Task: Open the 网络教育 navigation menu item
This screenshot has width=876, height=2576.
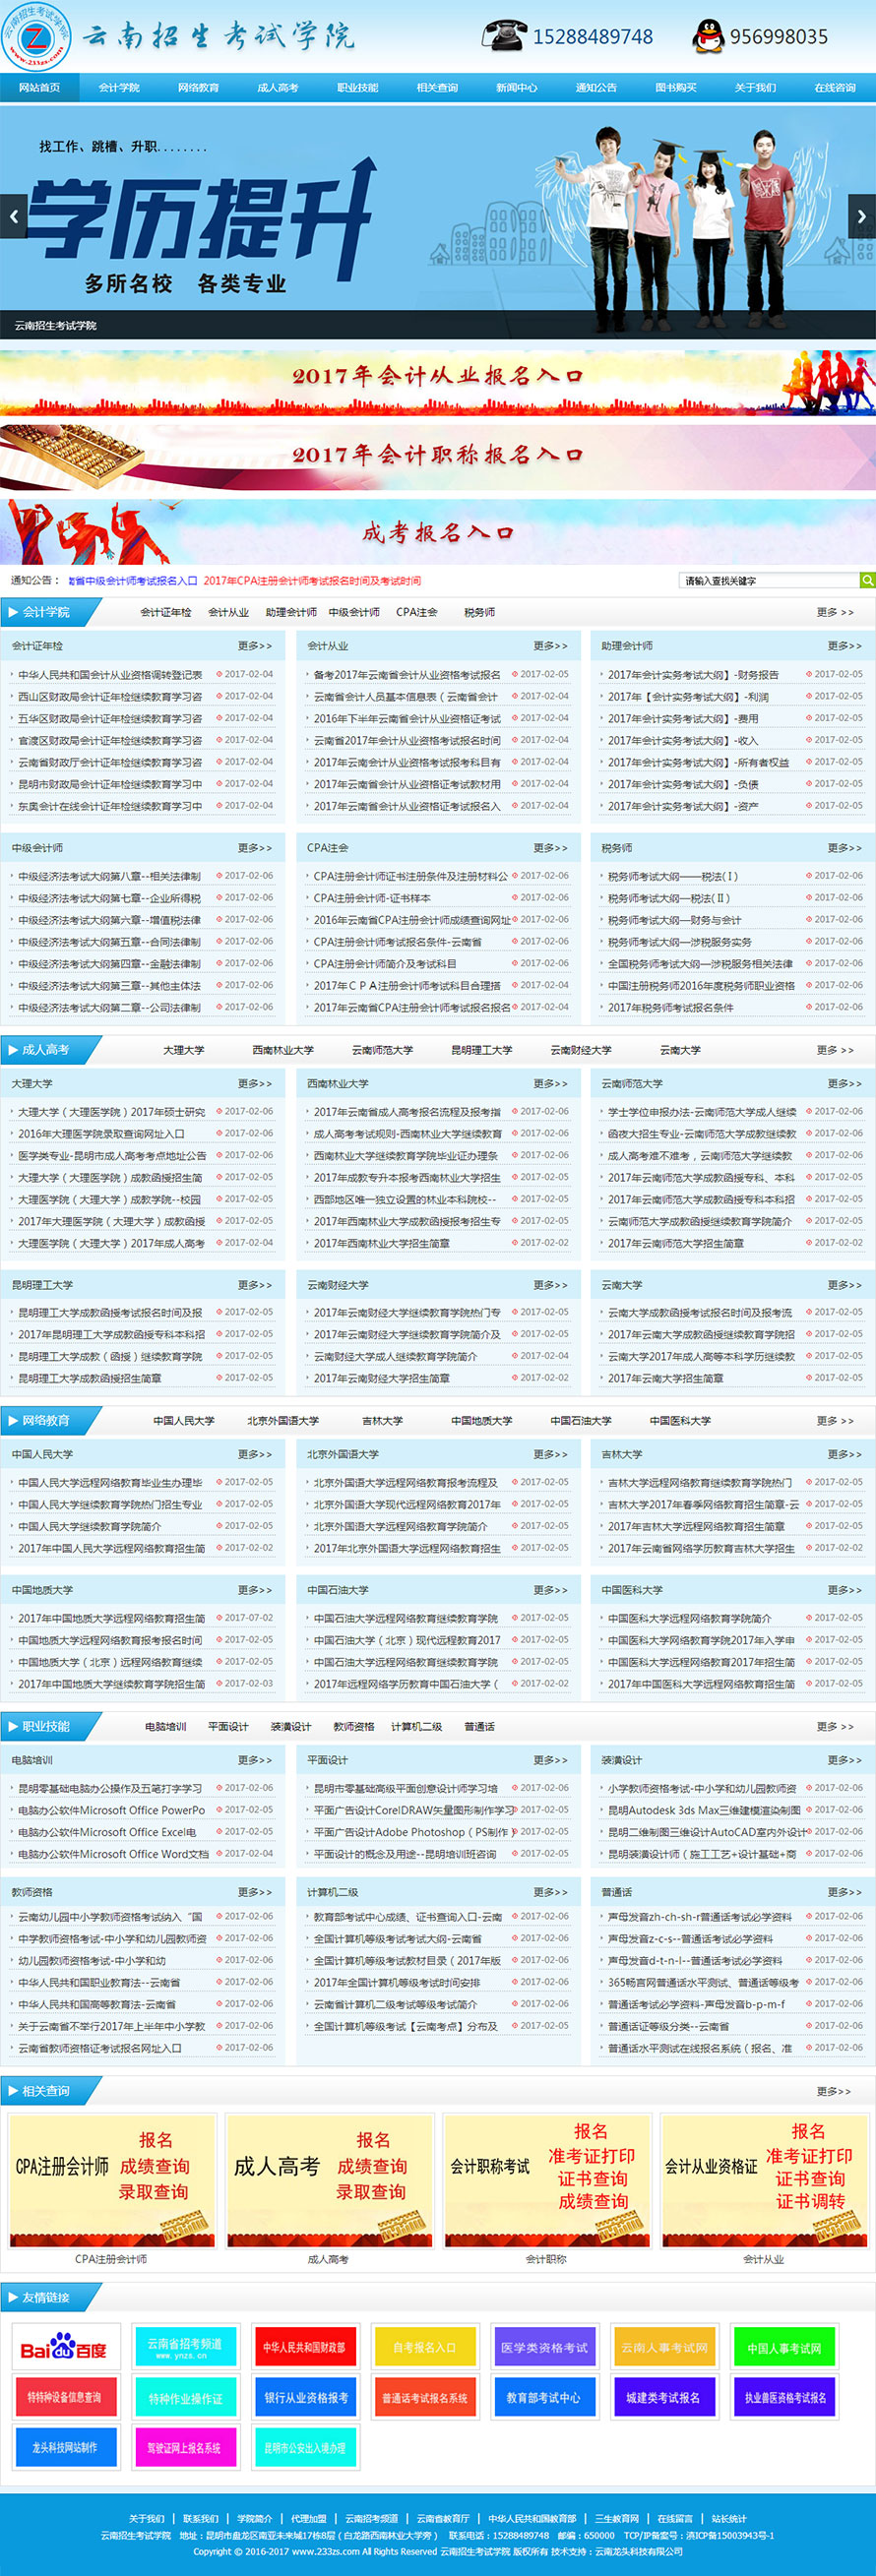Action: click(198, 88)
